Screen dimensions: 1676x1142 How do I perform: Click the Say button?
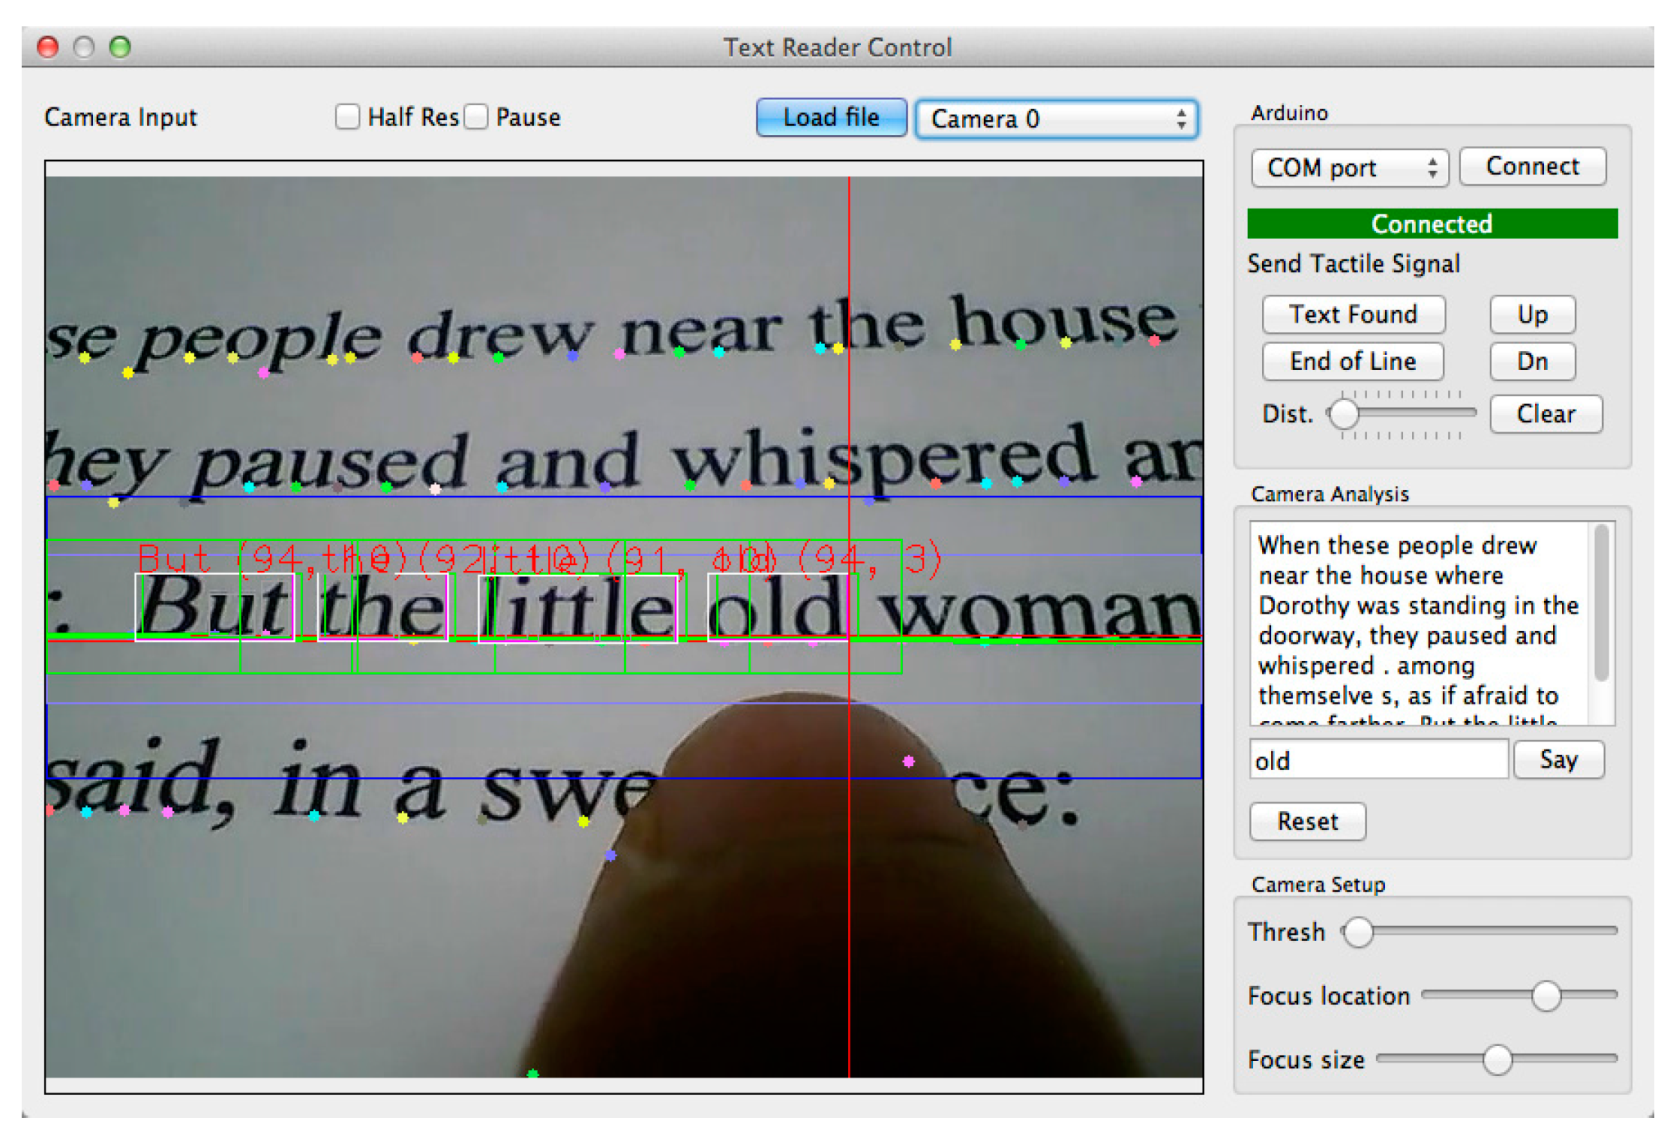click(x=1557, y=760)
